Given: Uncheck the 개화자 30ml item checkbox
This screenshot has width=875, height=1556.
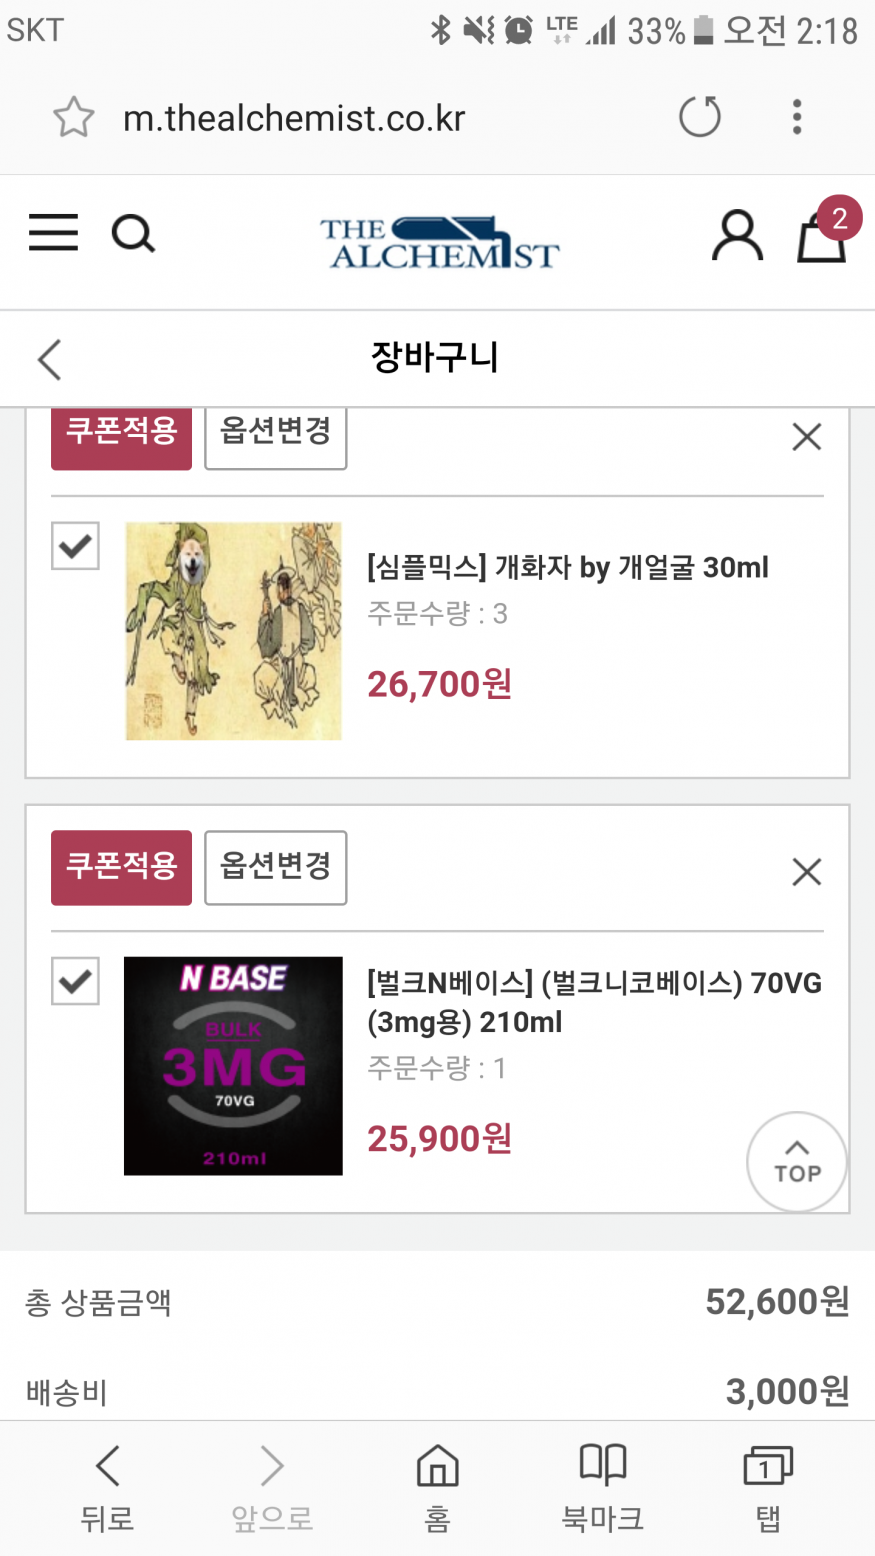Looking at the screenshot, I should (75, 546).
